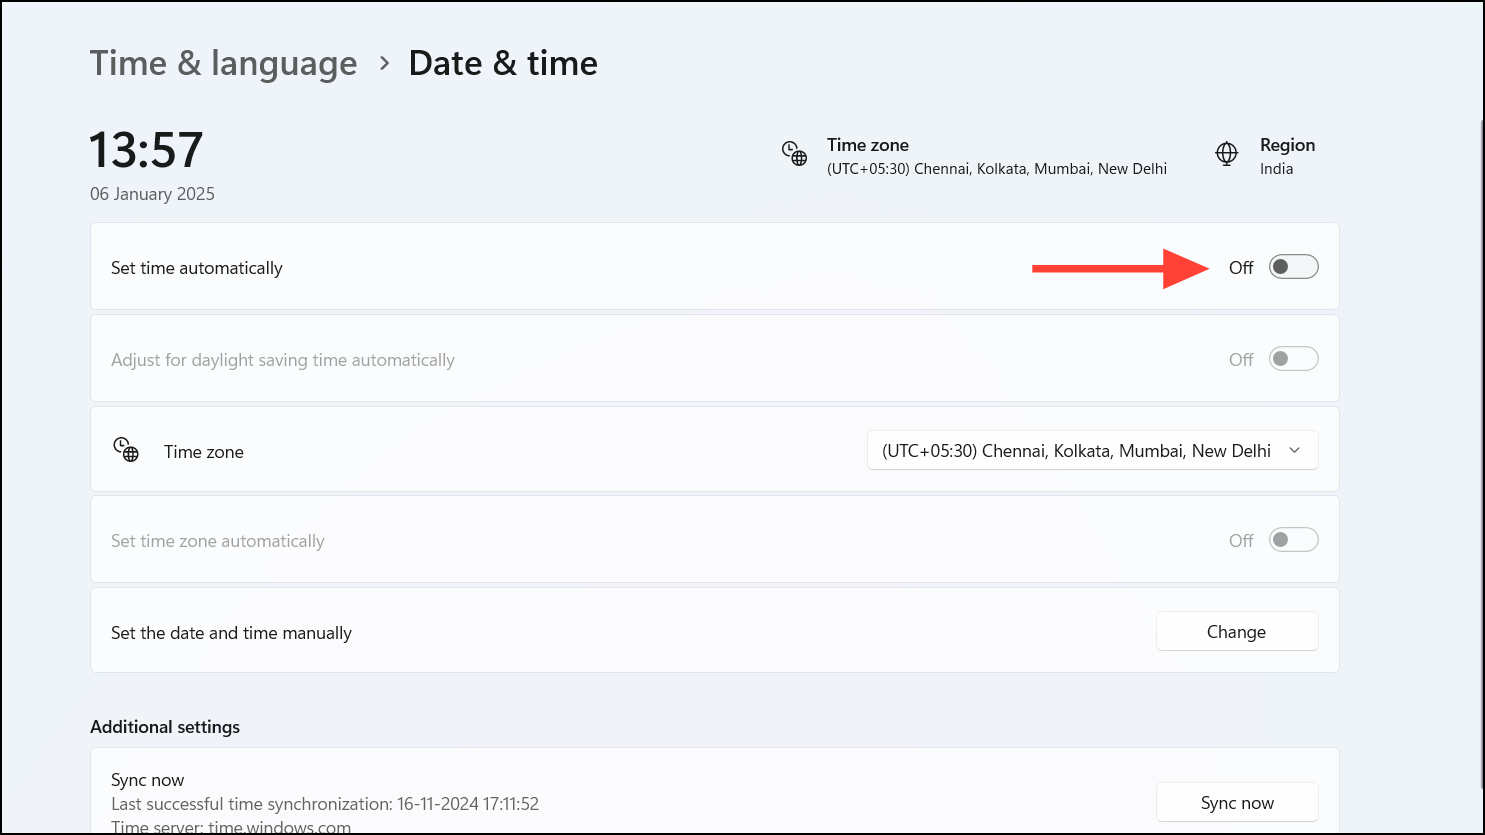Expand the UTC+05:30 Chennai time zone selector
1485x835 pixels.
click(1091, 450)
